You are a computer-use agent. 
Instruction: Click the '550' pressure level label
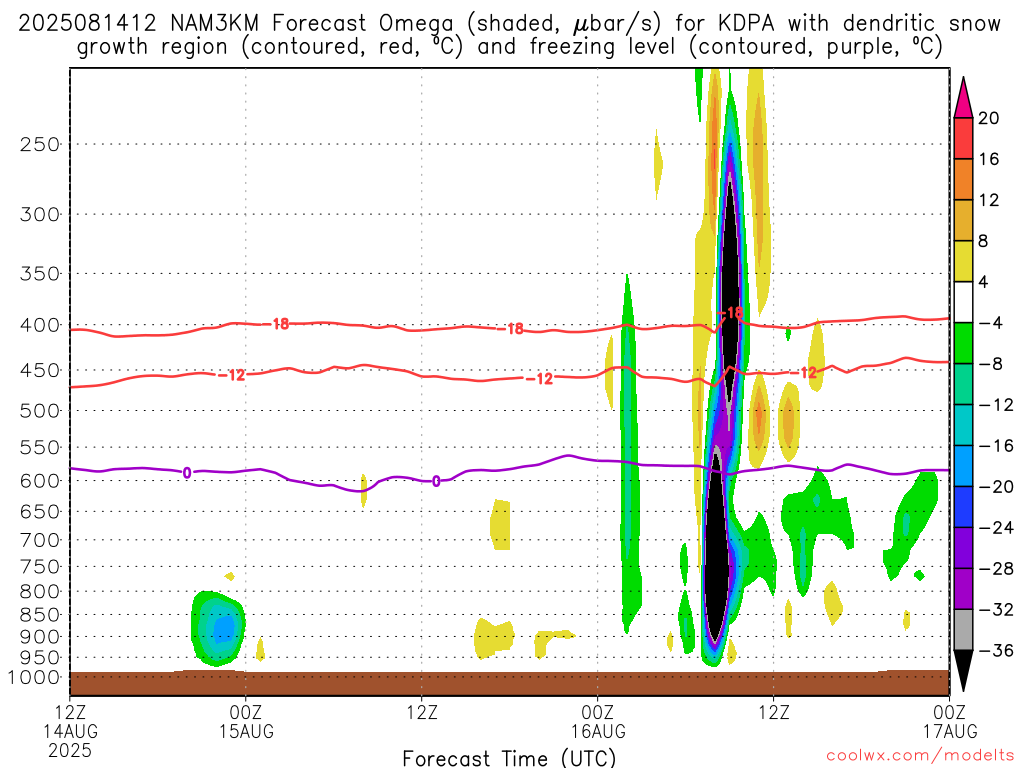(39, 447)
